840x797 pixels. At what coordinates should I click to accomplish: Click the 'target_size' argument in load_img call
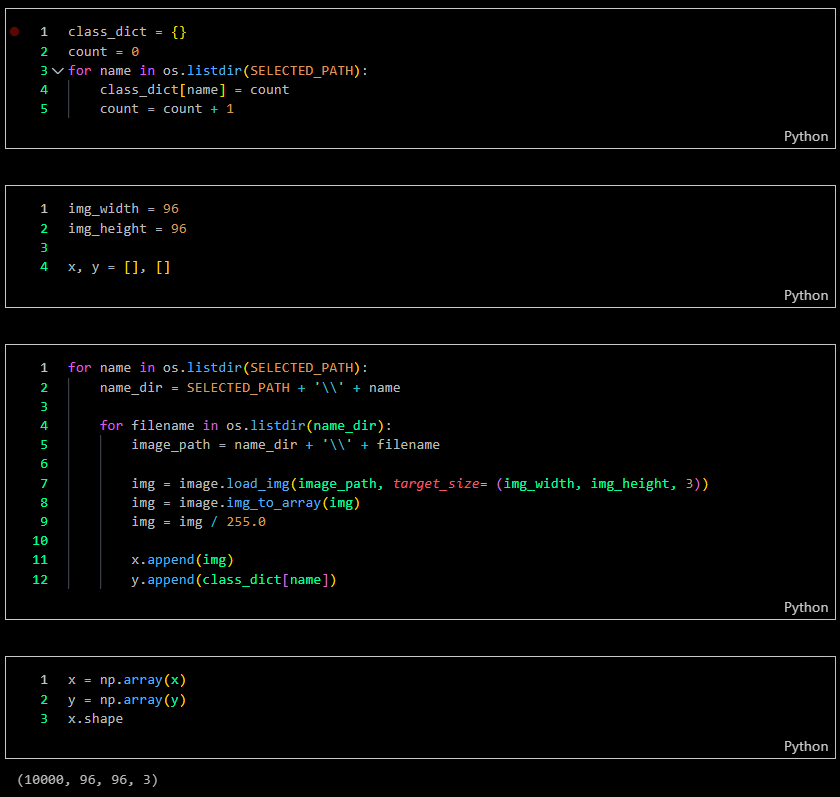click(436, 484)
